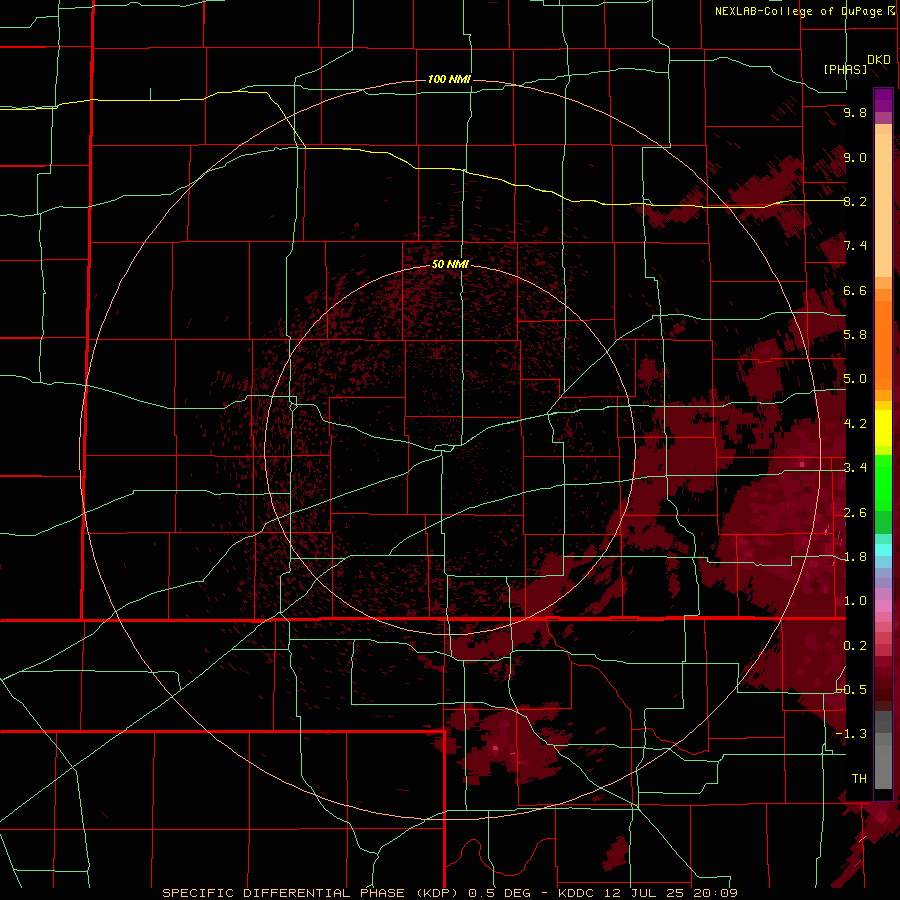Pick the orange color bar segment

(x=883, y=344)
